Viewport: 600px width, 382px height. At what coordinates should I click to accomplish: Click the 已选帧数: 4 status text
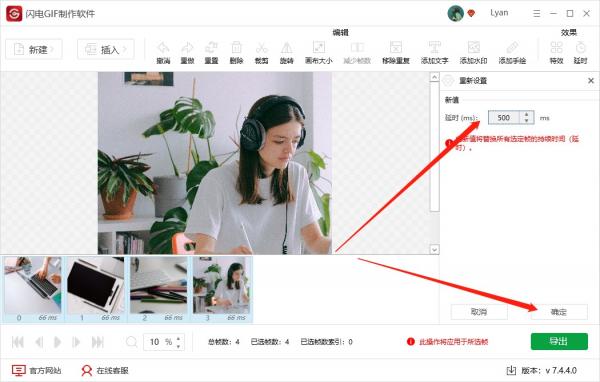pos(270,342)
